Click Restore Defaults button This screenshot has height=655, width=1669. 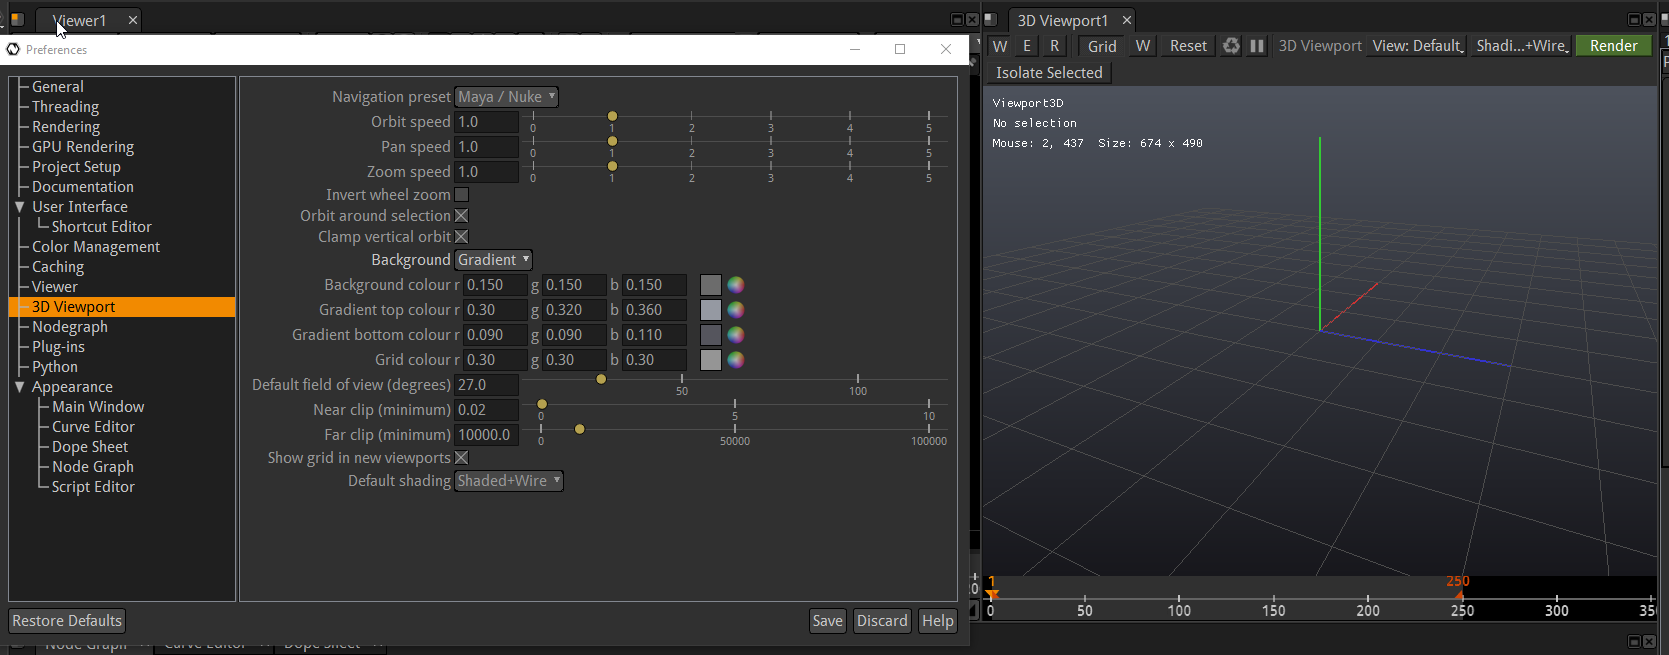pyautogui.click(x=67, y=621)
